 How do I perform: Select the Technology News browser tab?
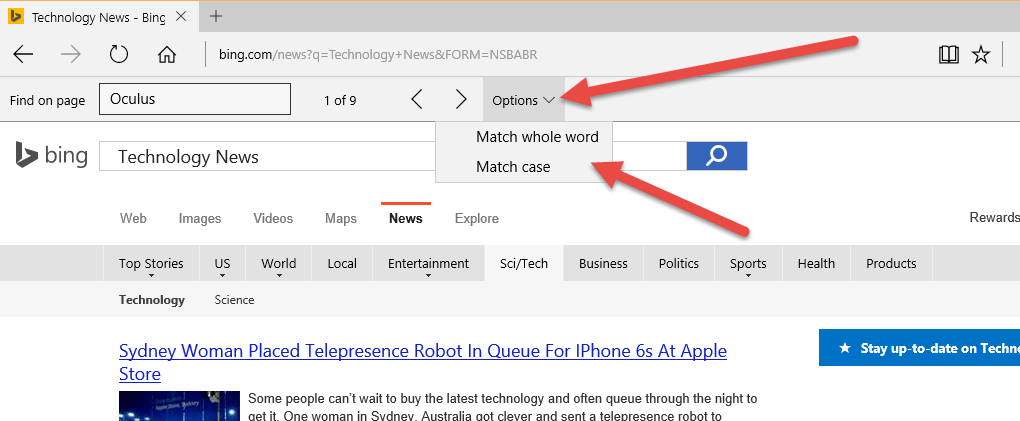click(x=99, y=17)
